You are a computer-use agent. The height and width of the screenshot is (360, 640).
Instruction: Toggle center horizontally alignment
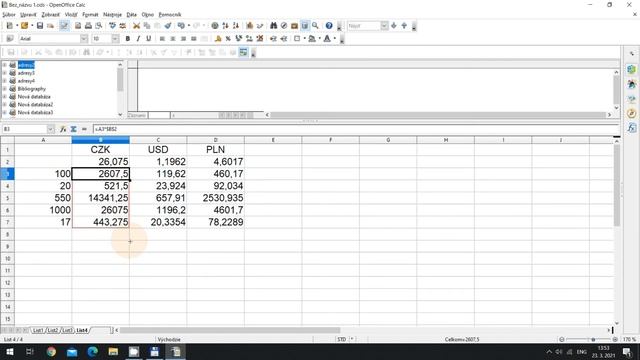pyautogui.click(x=173, y=38)
